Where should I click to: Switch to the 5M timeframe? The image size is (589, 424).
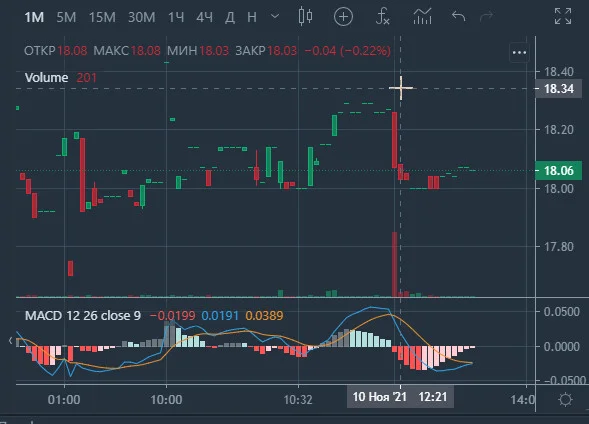click(x=66, y=17)
